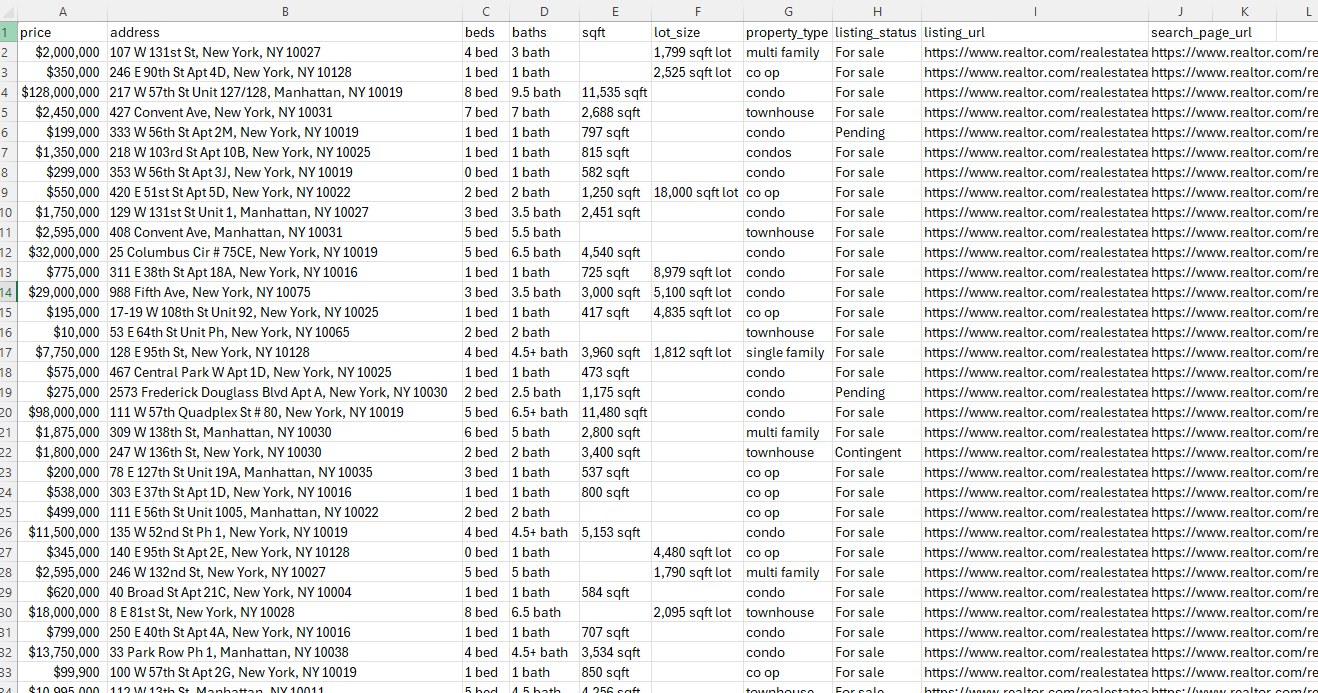Select address 247 W 136th St cell

[x=285, y=452]
